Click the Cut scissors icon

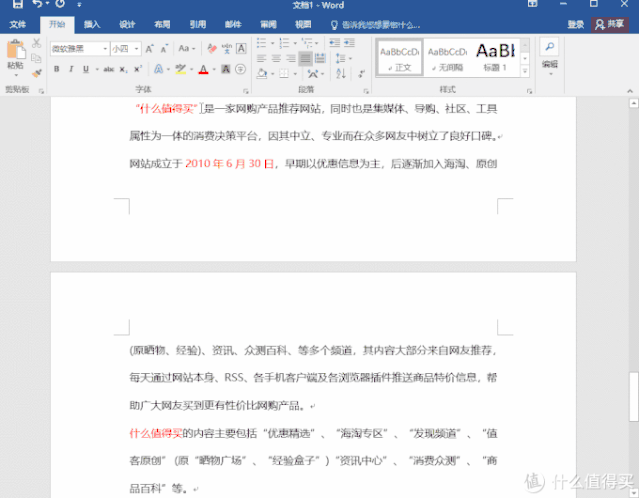tap(37, 43)
